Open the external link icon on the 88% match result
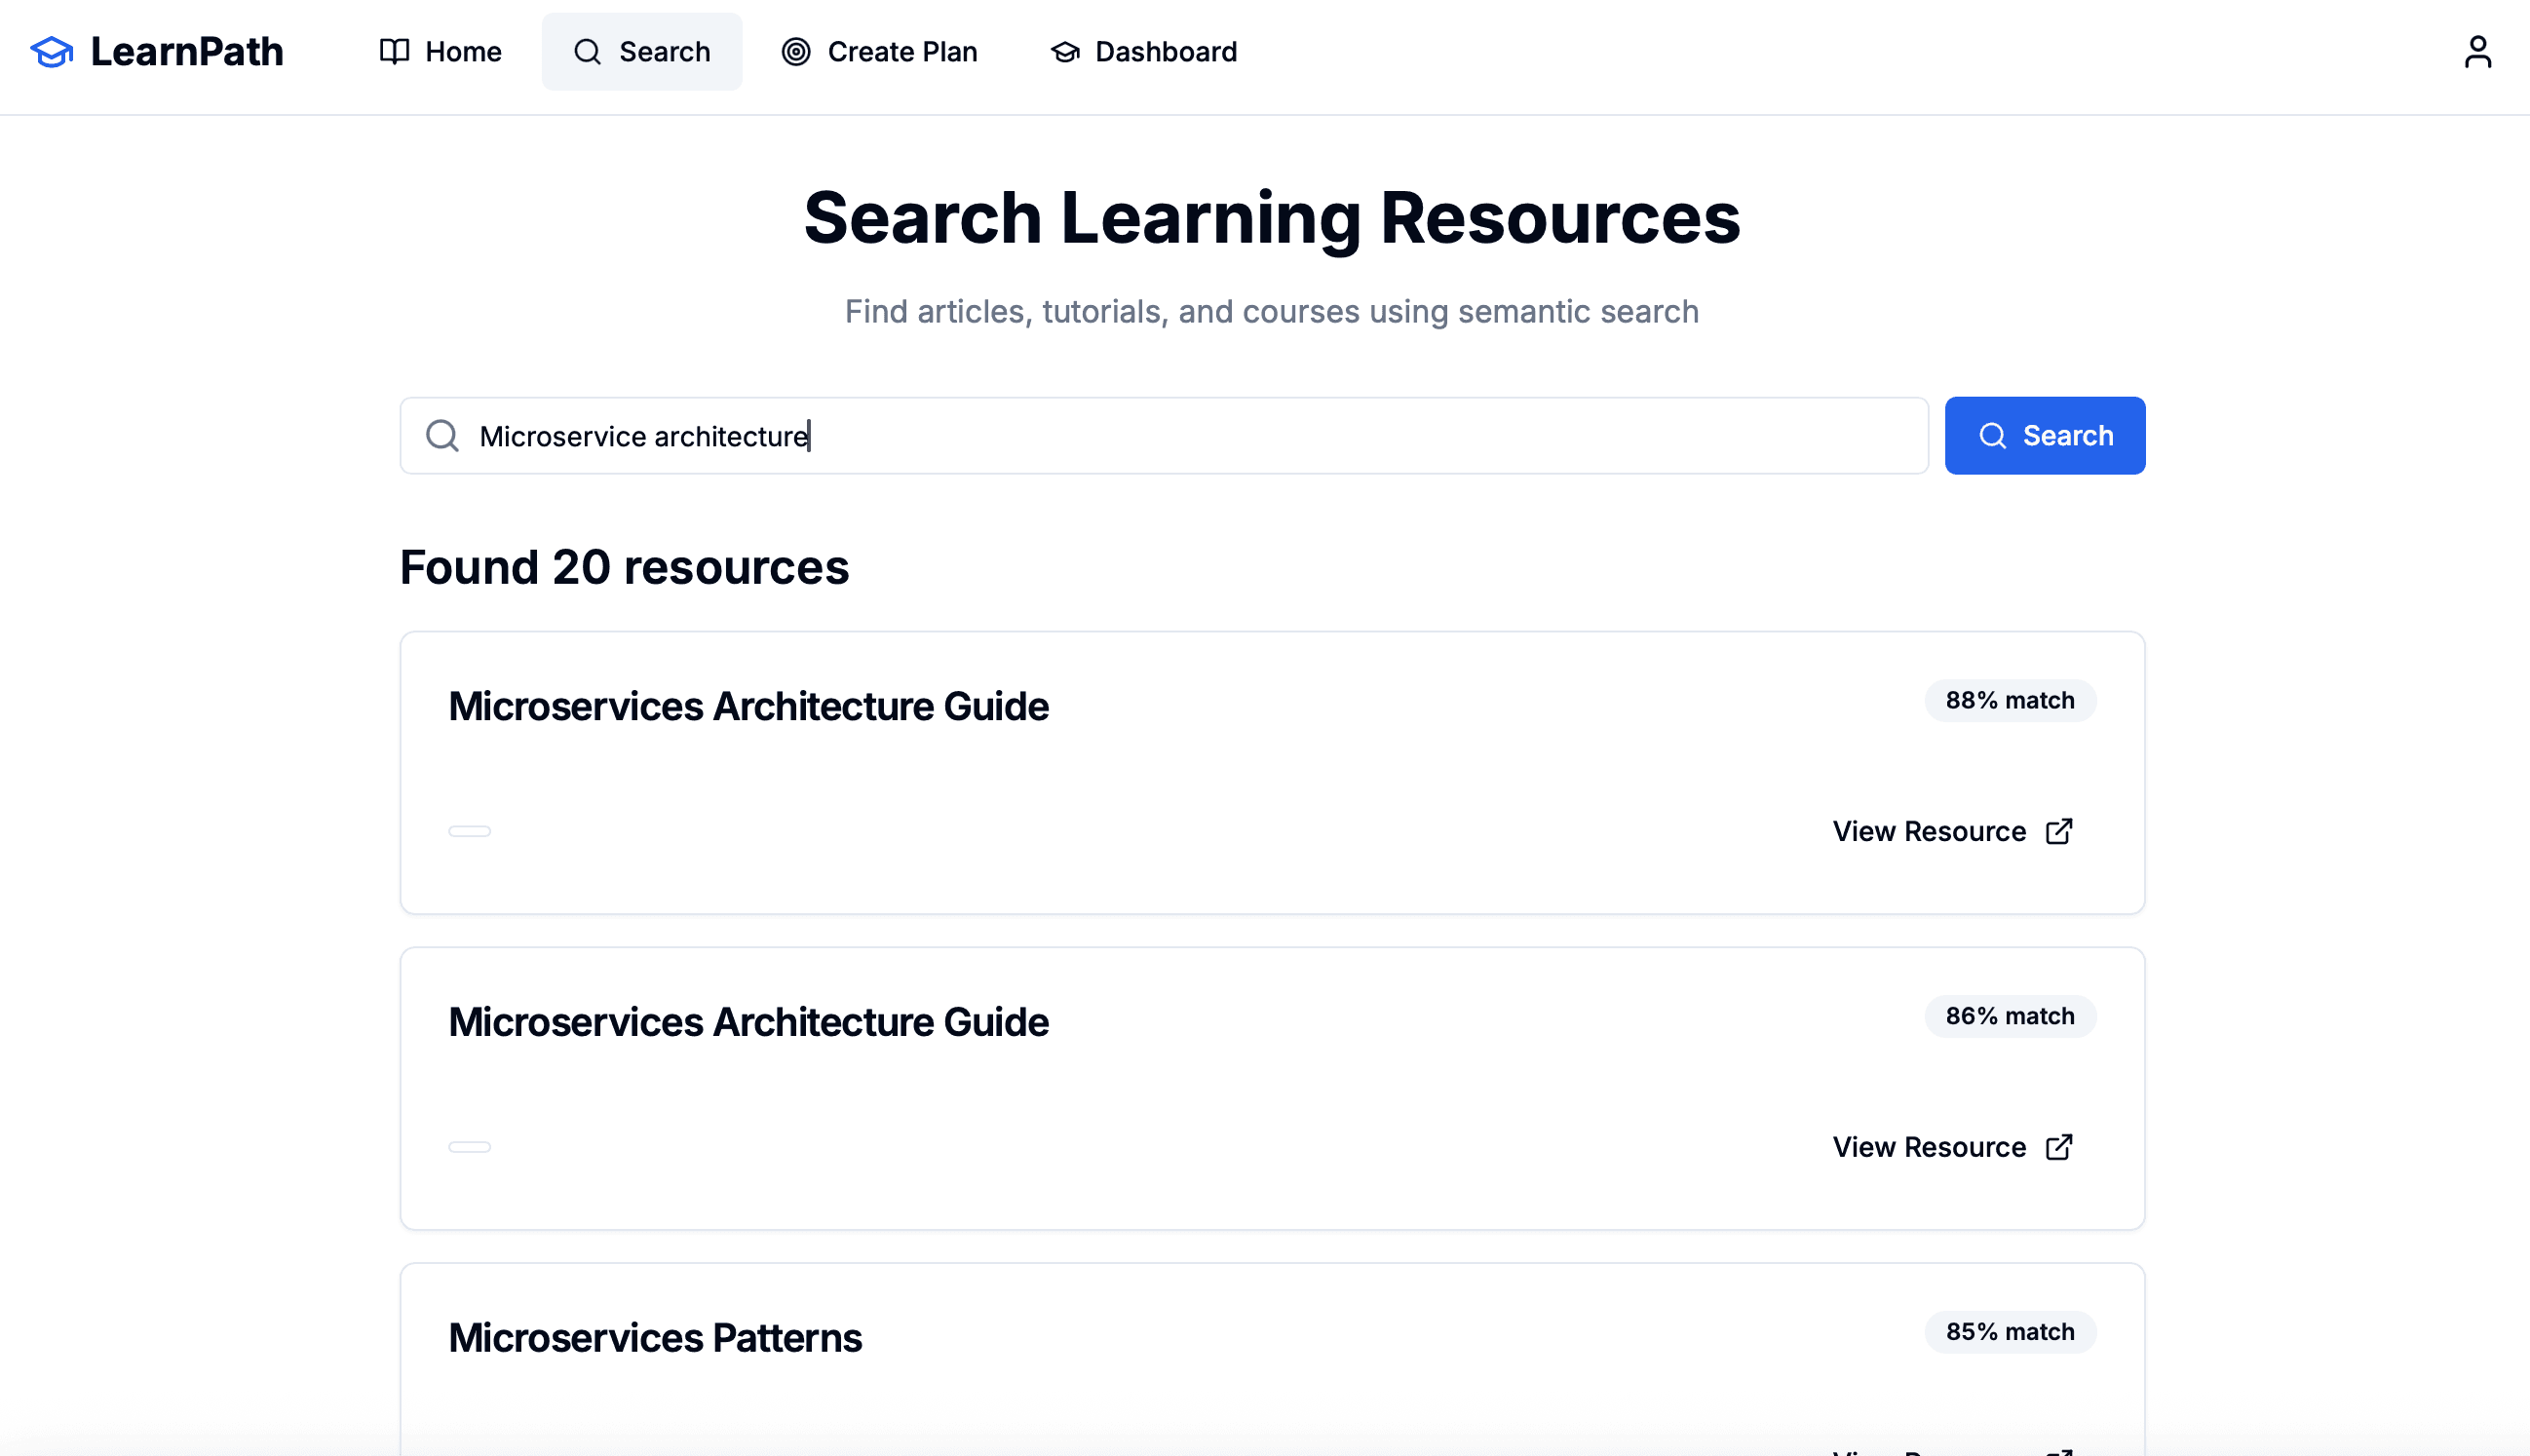 (2059, 831)
